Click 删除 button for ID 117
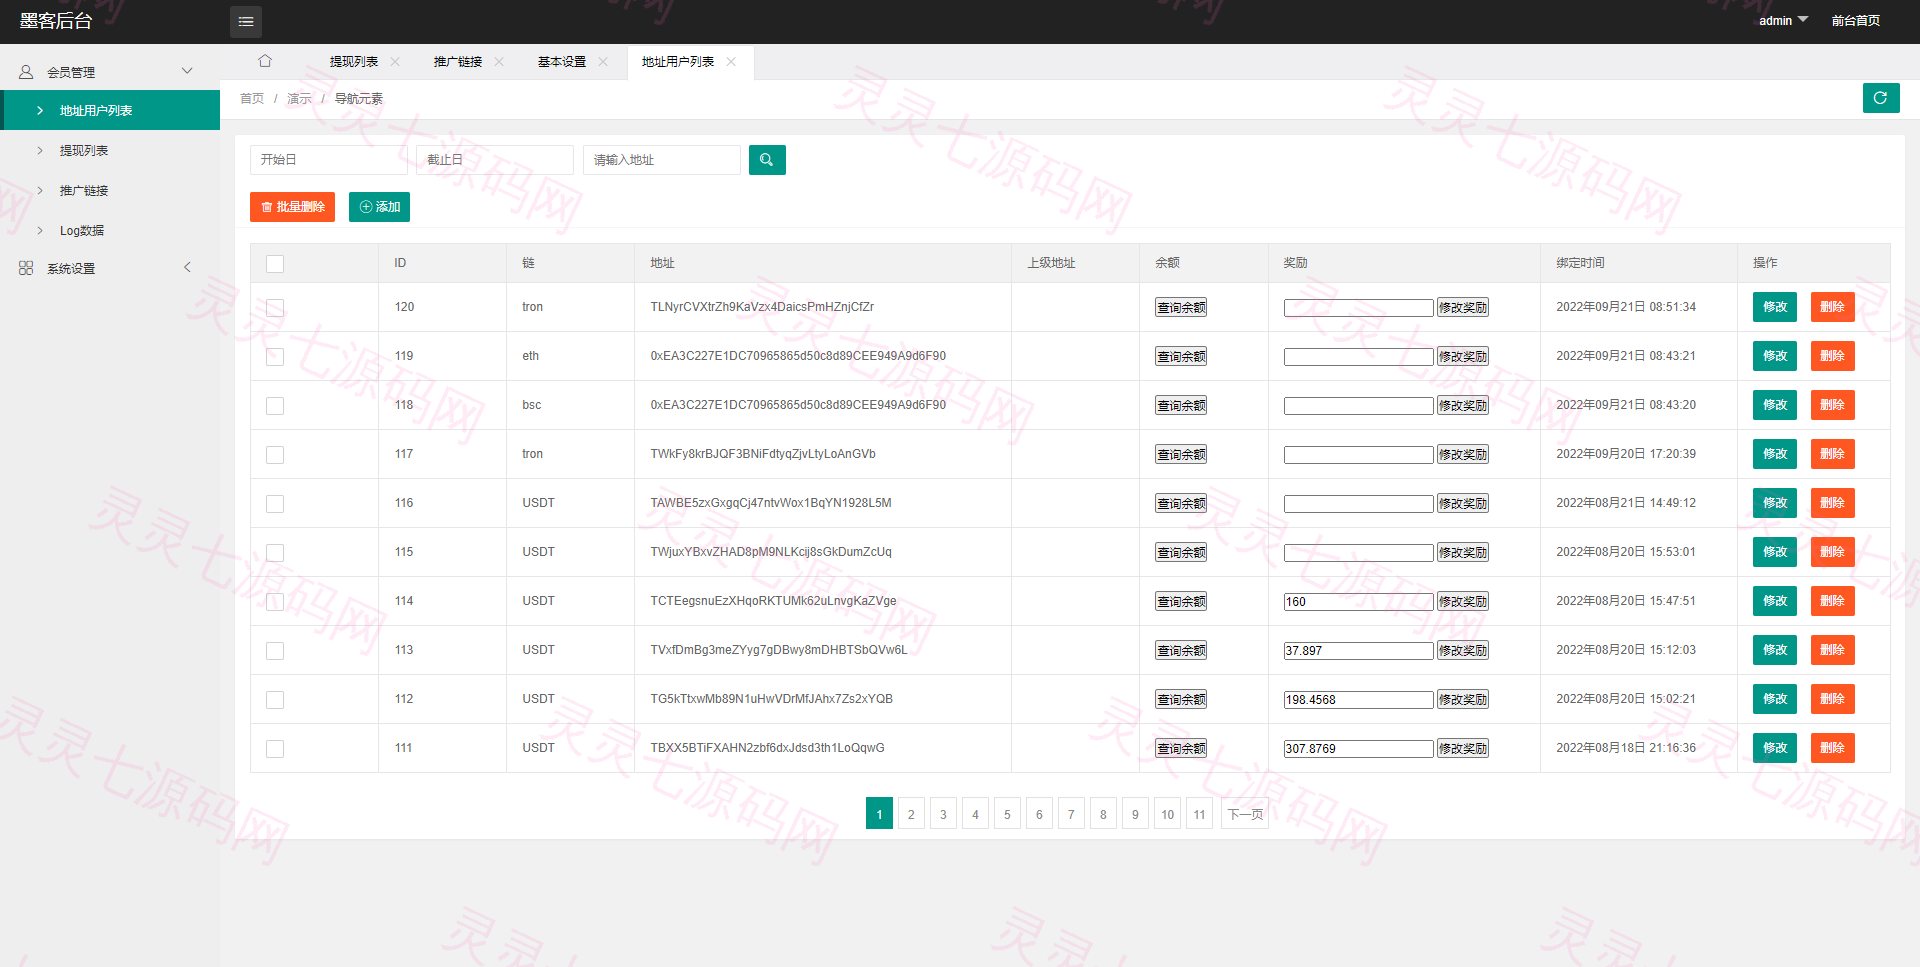This screenshot has width=1920, height=967. tap(1832, 454)
